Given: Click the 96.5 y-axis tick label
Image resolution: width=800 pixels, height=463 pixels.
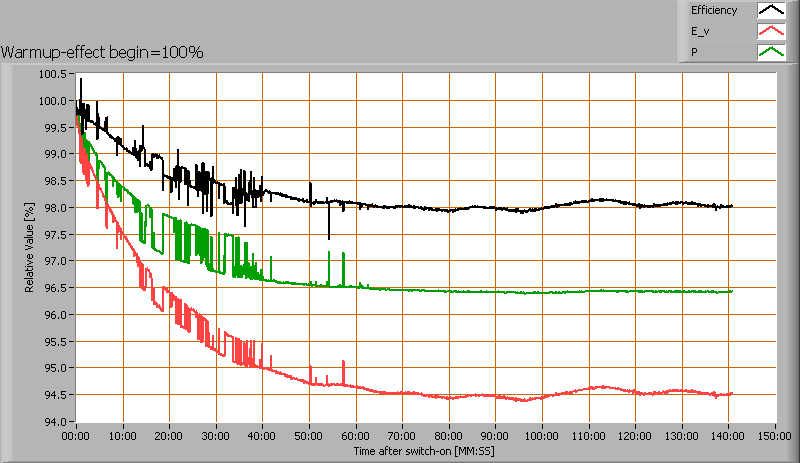Looking at the screenshot, I should (x=56, y=288).
